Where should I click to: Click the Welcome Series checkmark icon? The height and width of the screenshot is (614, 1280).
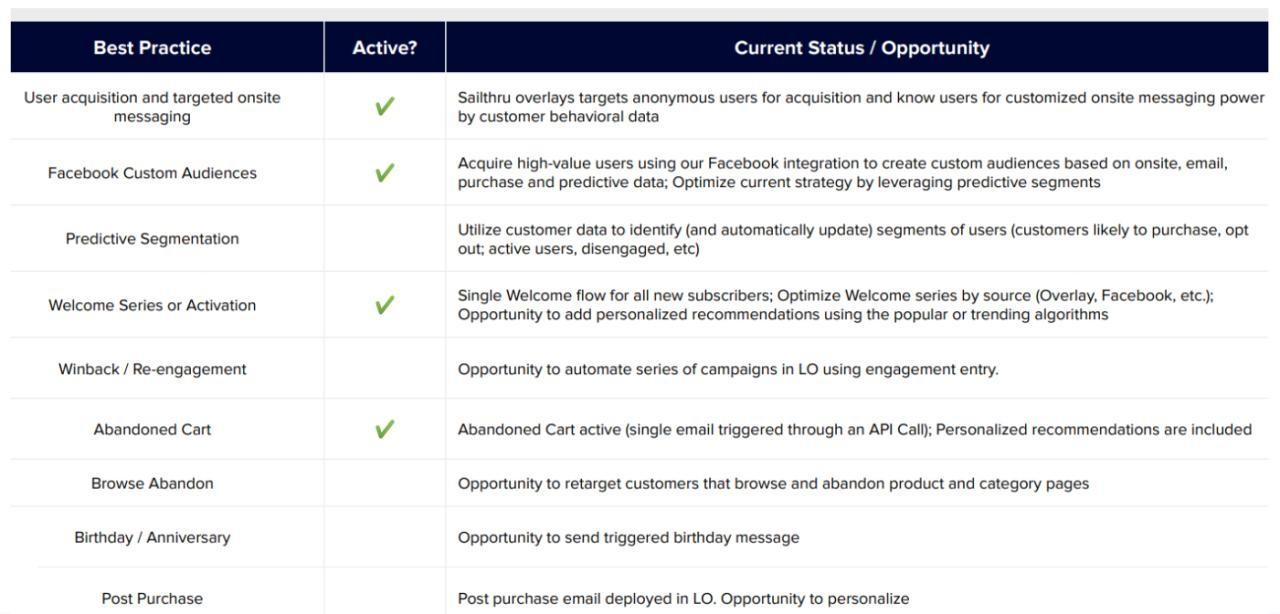(x=384, y=305)
